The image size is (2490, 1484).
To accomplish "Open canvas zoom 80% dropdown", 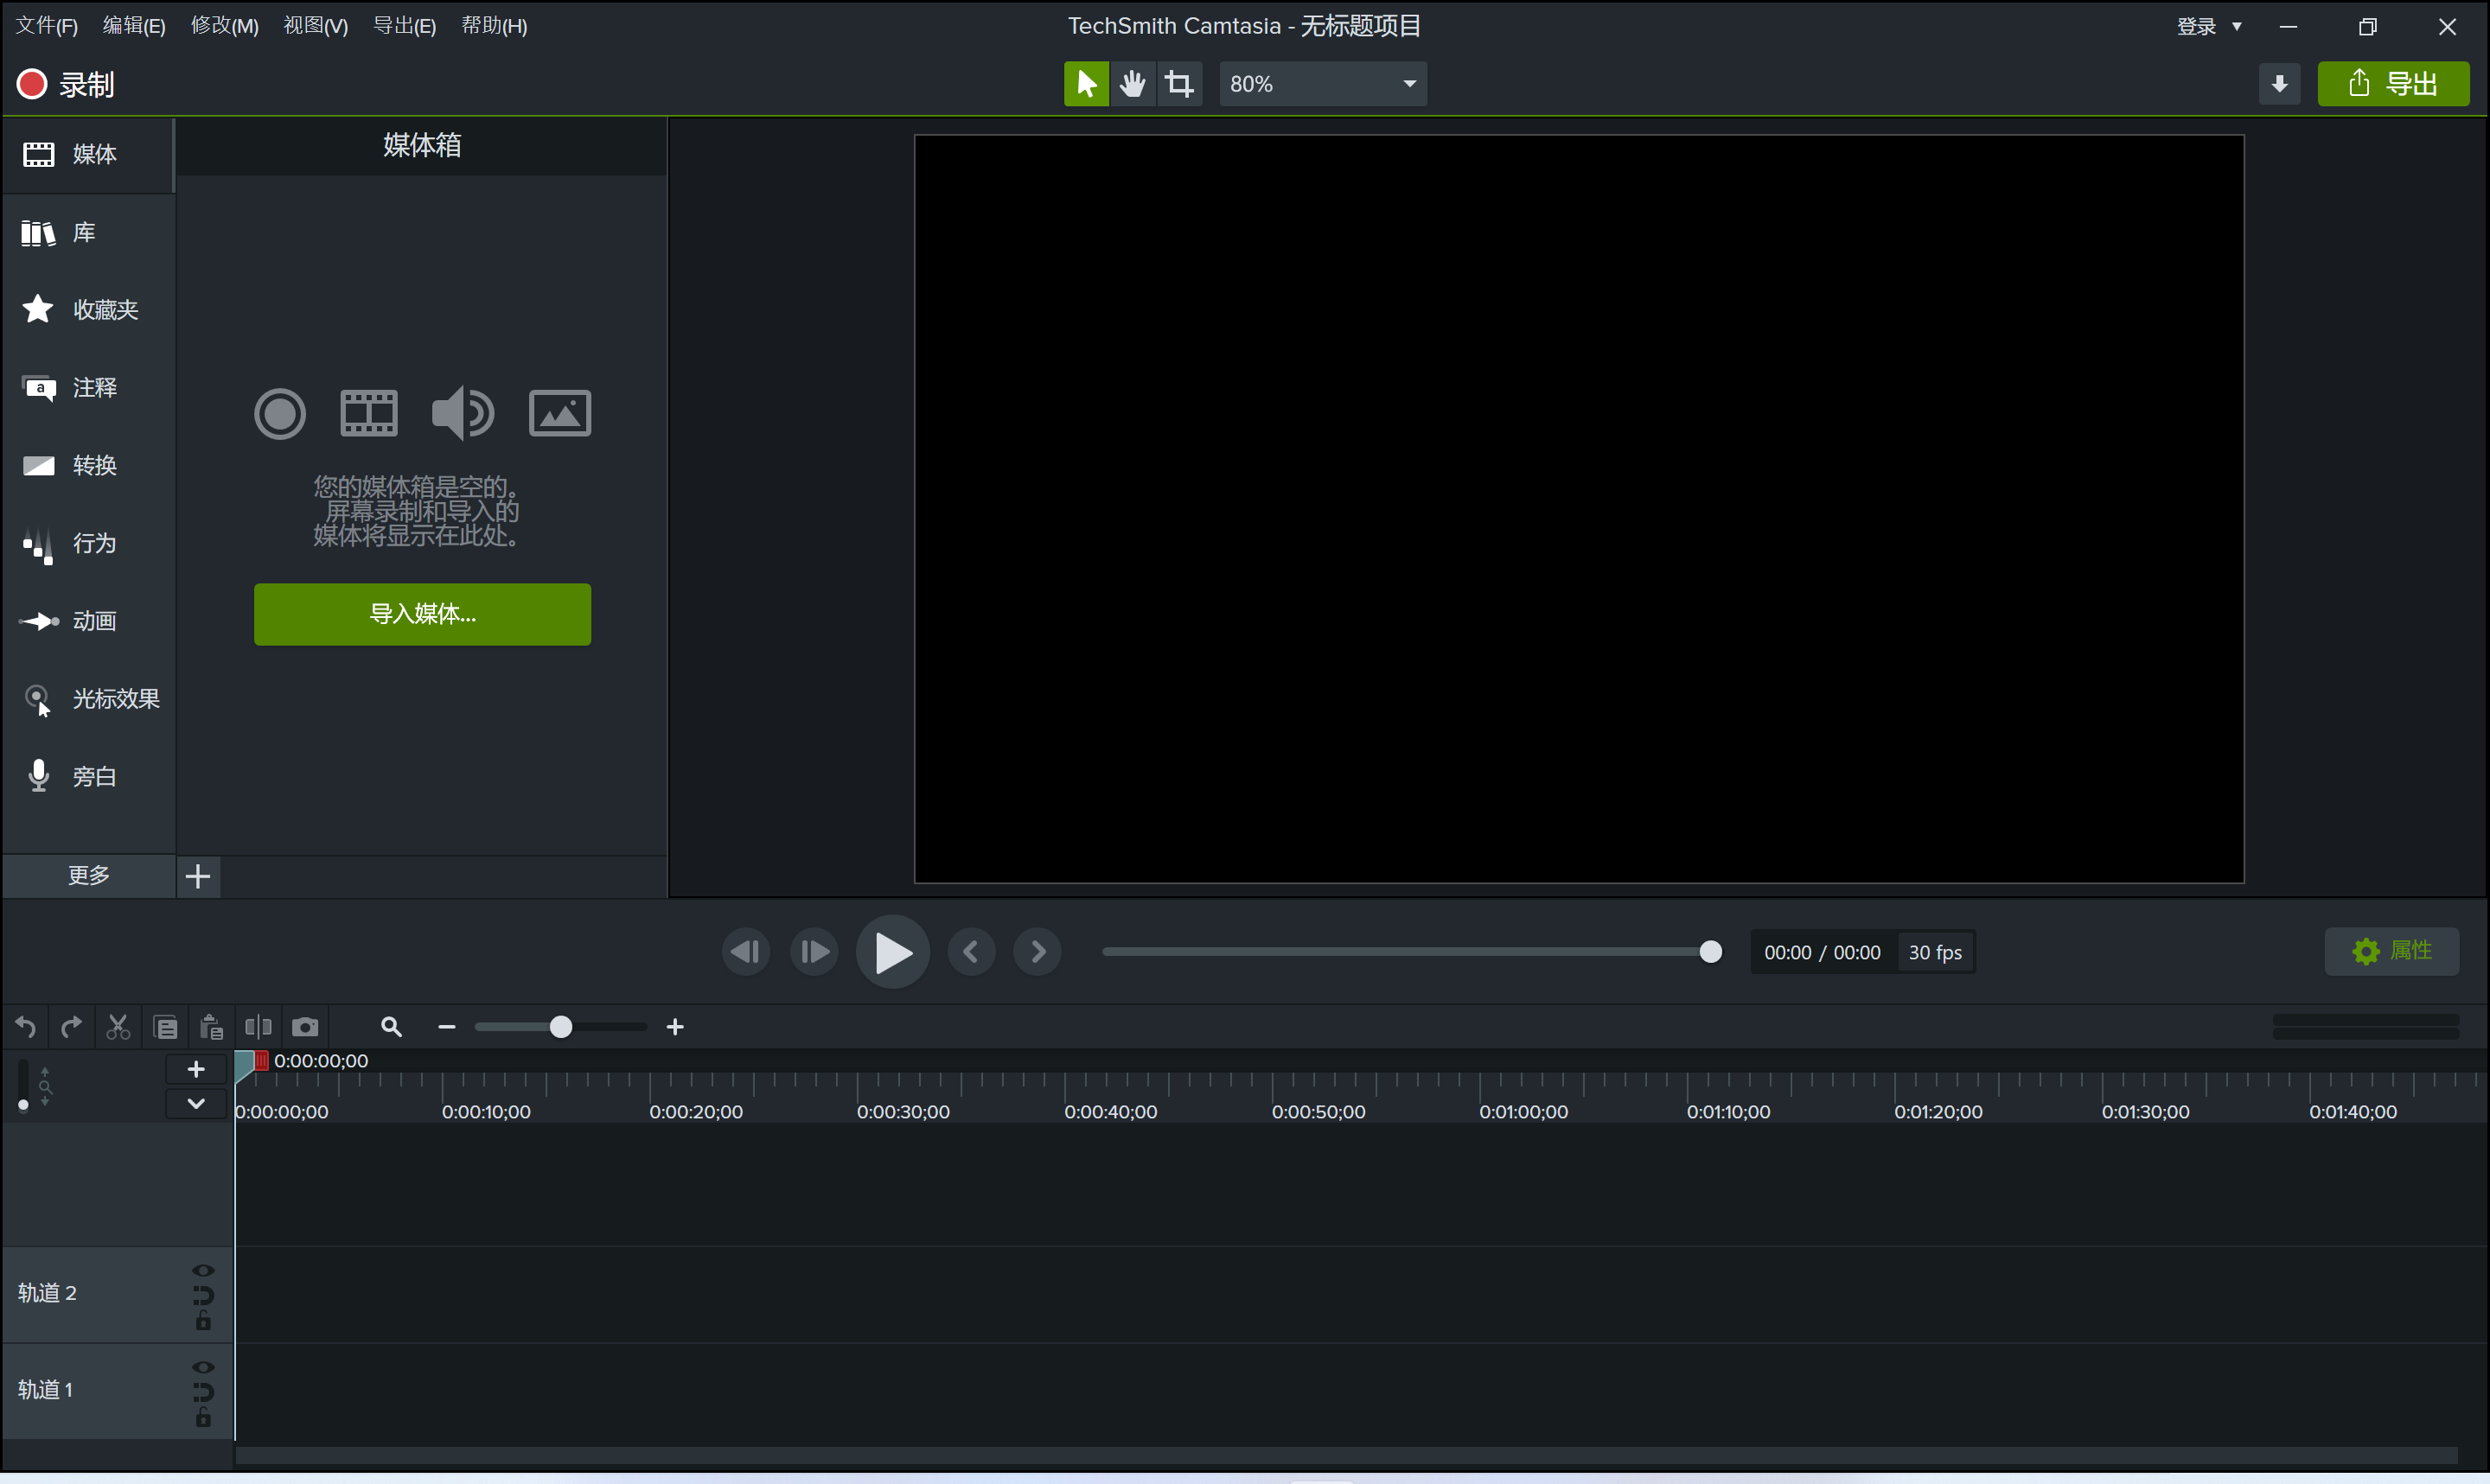I will pyautogui.click(x=1322, y=84).
